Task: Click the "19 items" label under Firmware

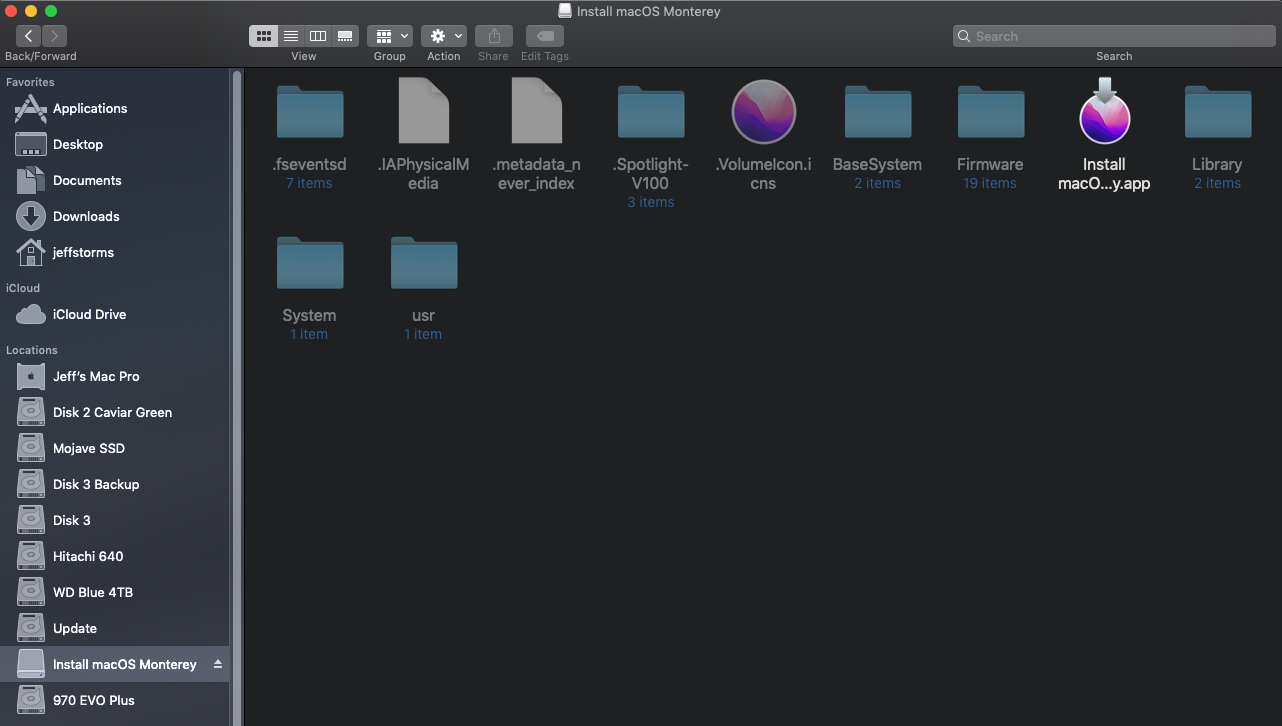Action: [x=991, y=183]
